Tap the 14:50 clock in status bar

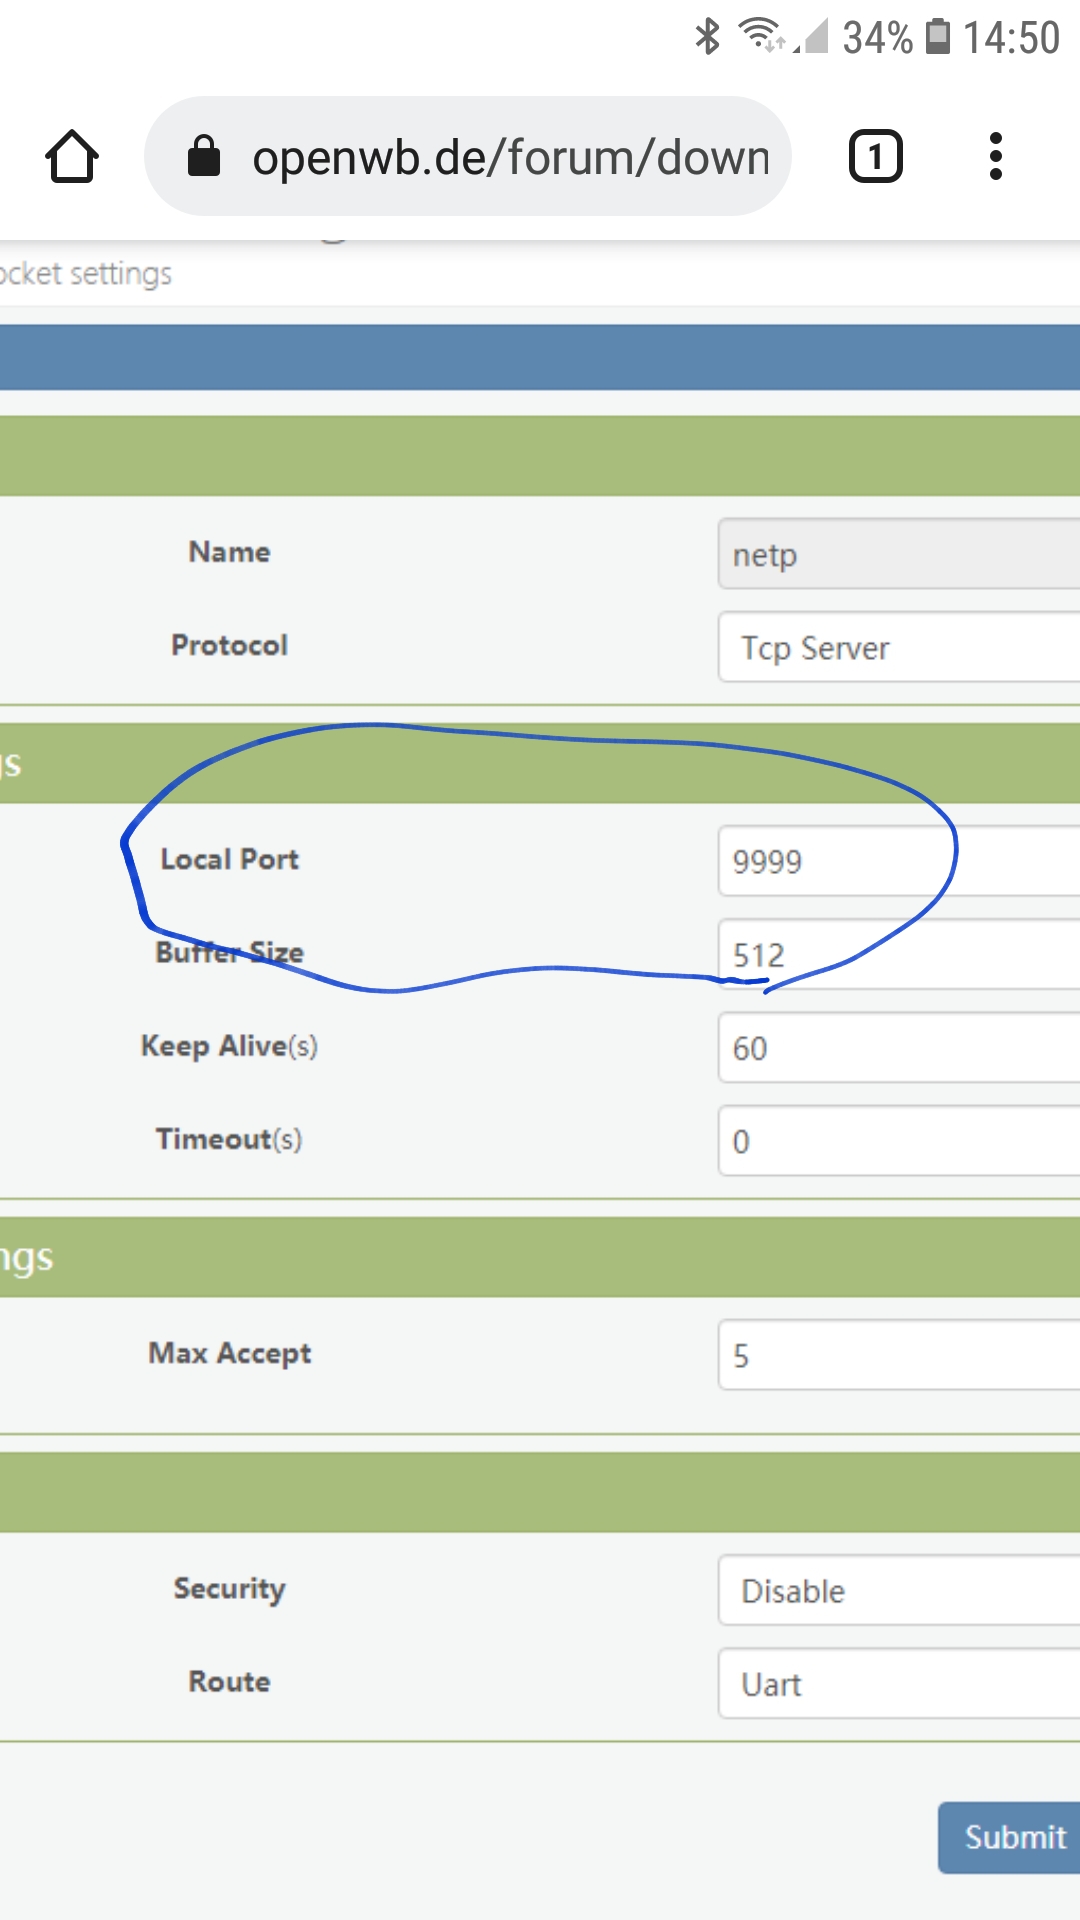point(1011,38)
